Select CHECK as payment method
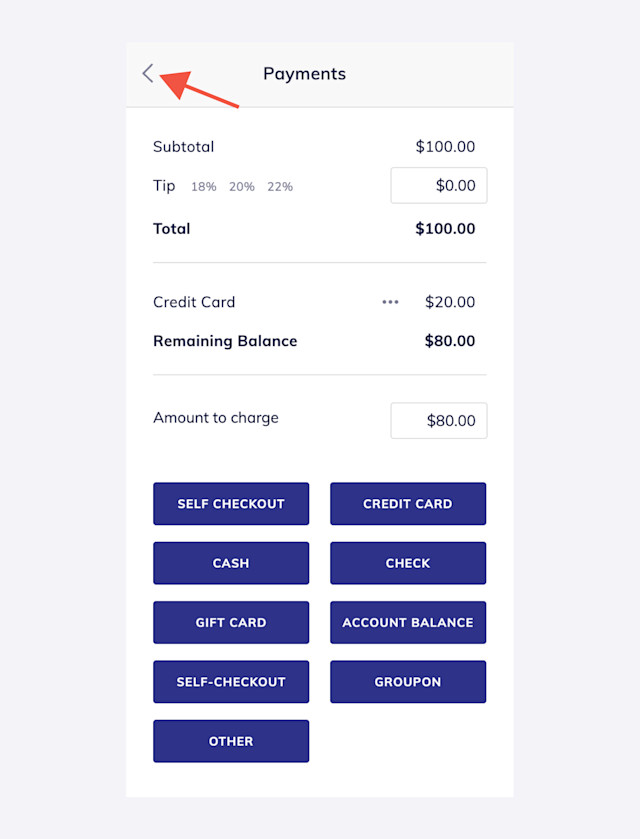The height and width of the screenshot is (839, 640). (x=408, y=563)
